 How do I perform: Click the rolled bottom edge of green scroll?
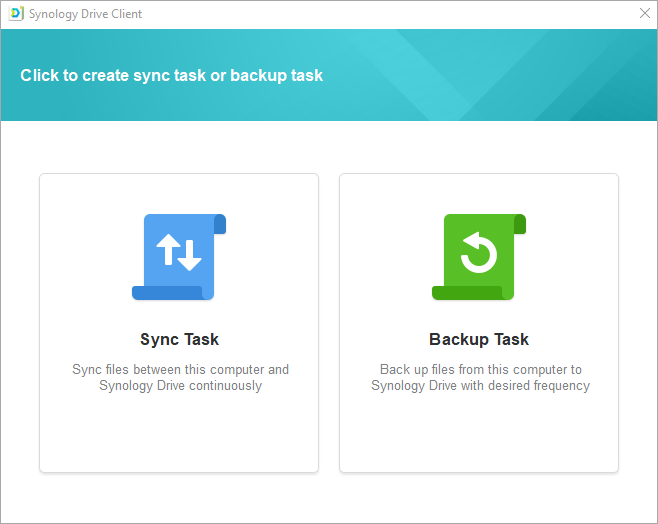pyautogui.click(x=467, y=293)
